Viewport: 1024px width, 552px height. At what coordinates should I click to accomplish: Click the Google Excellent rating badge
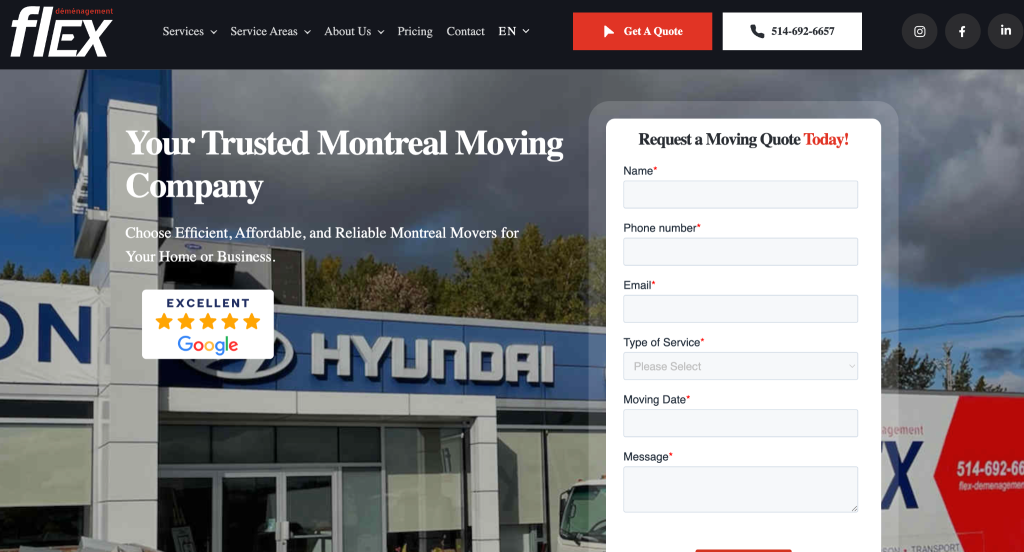(x=208, y=324)
